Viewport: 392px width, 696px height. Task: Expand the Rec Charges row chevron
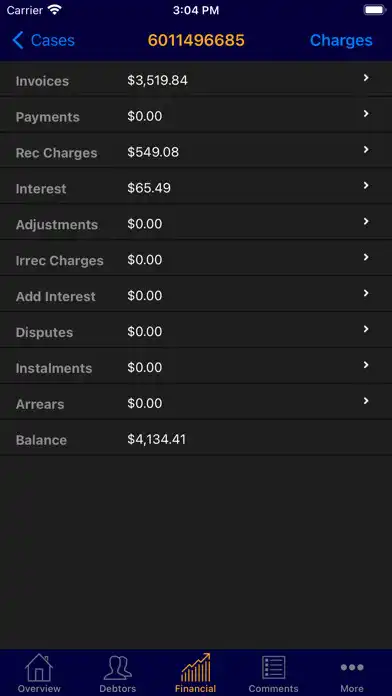click(x=366, y=150)
